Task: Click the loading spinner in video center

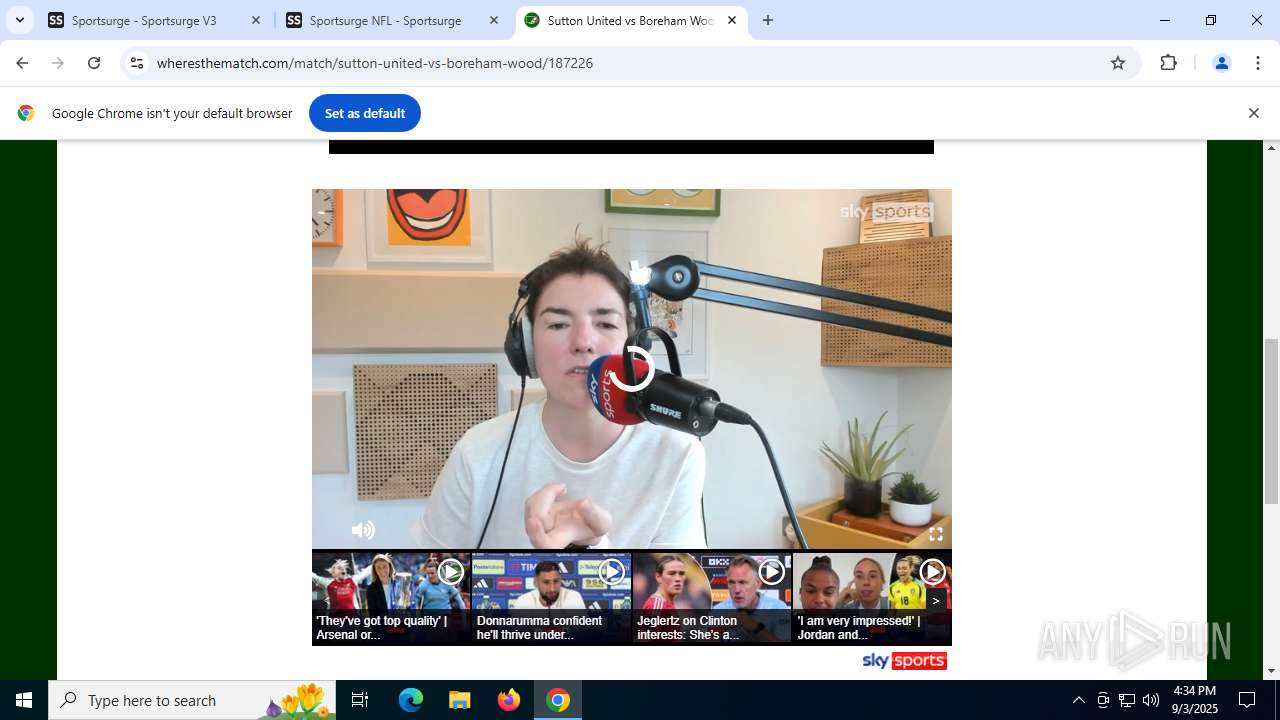Action: click(631, 369)
